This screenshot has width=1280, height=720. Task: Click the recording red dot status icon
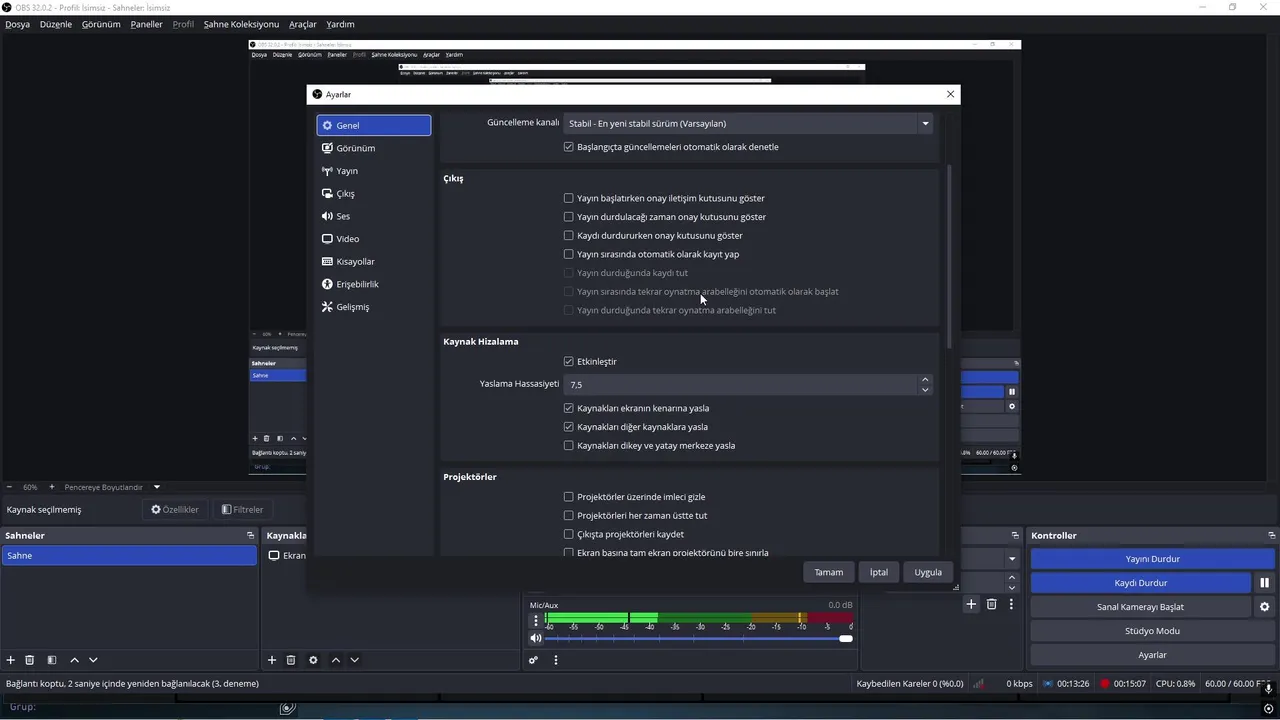click(x=1105, y=684)
